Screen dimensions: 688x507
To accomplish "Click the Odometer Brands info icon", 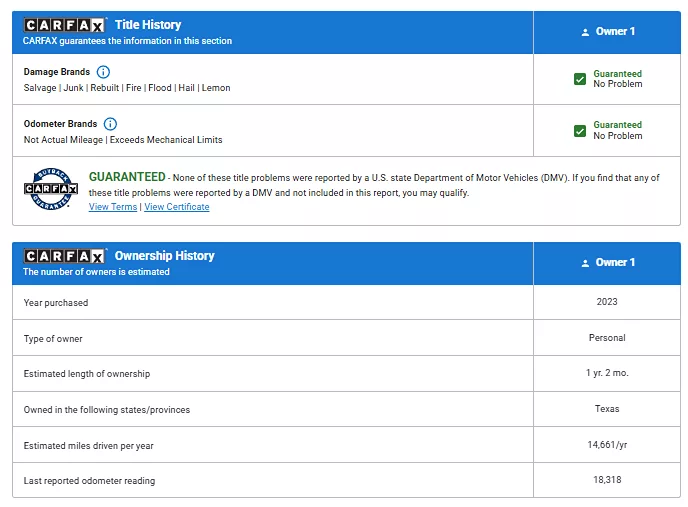I will tap(110, 124).
